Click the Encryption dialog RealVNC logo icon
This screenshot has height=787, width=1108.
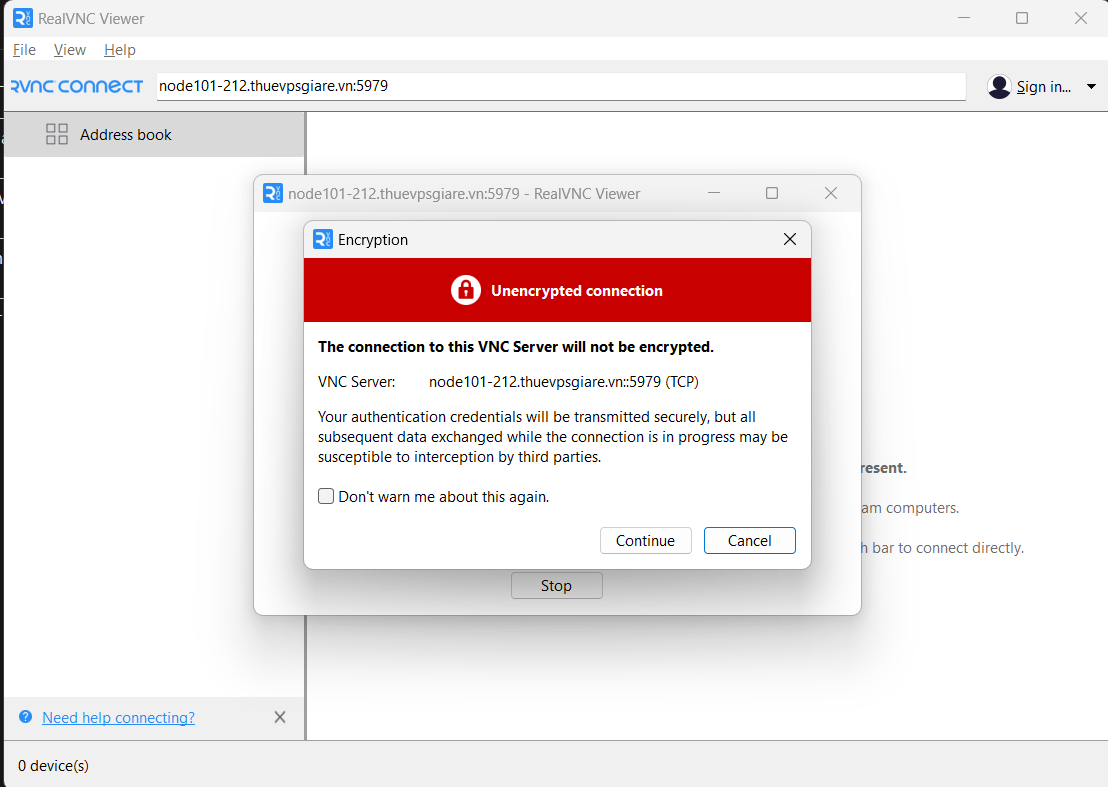[323, 239]
